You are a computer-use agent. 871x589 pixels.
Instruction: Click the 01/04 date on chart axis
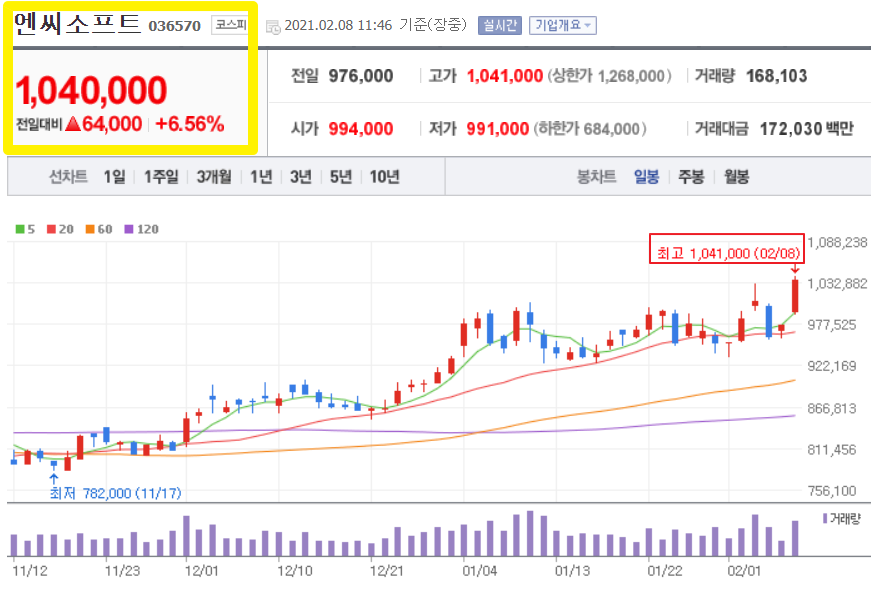point(479,571)
